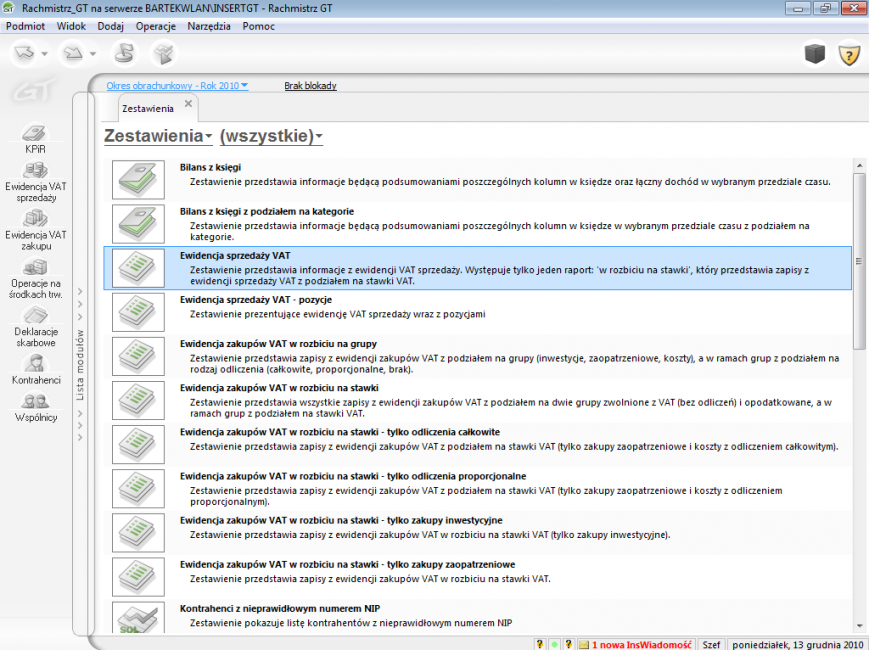Close the Zestawienia tab
869x650 pixels.
189,103
